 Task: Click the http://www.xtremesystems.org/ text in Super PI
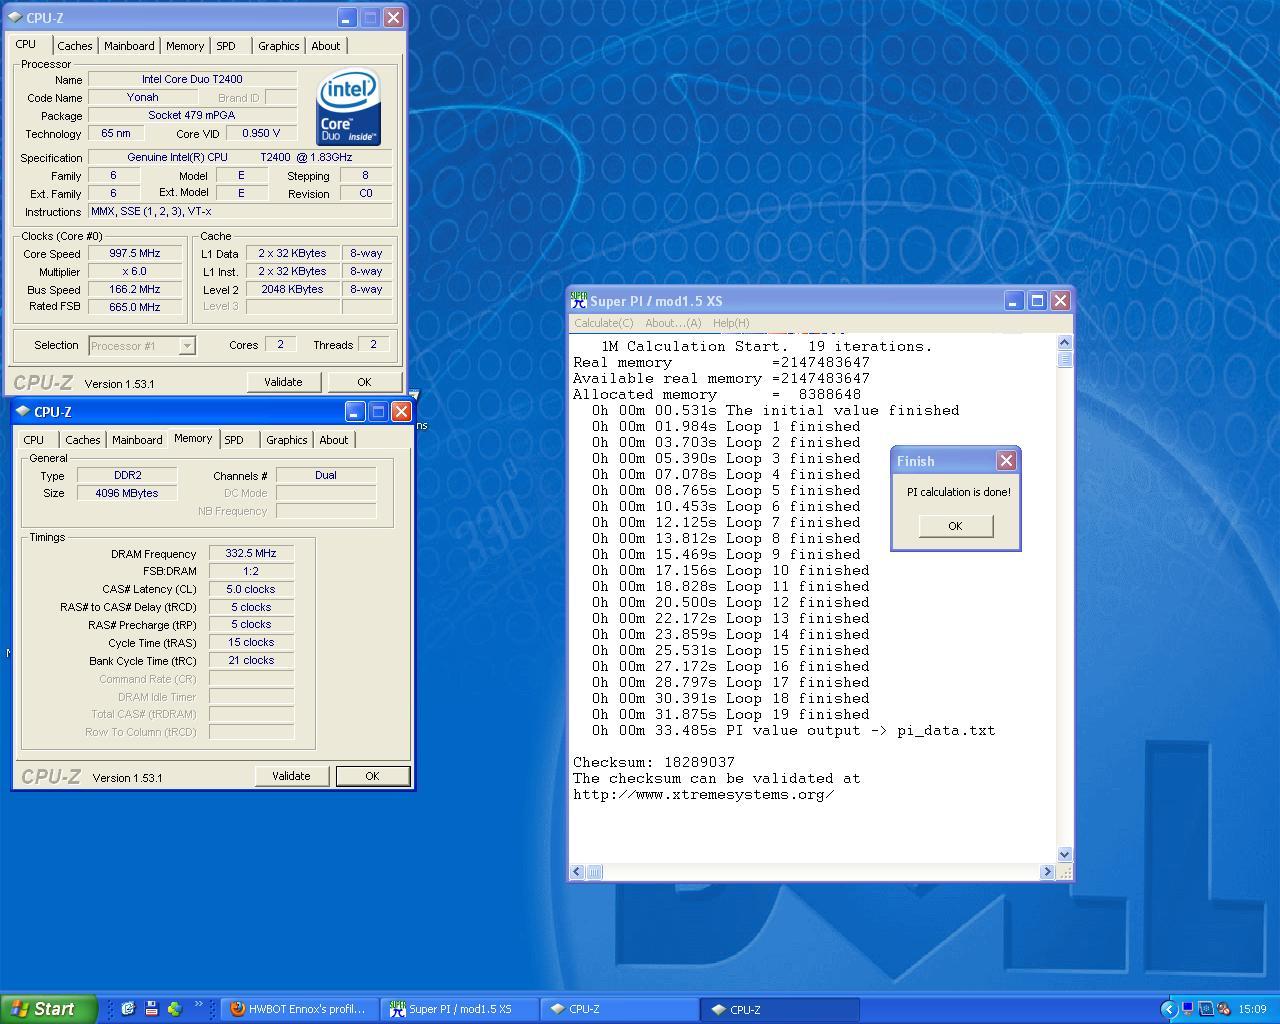point(704,795)
